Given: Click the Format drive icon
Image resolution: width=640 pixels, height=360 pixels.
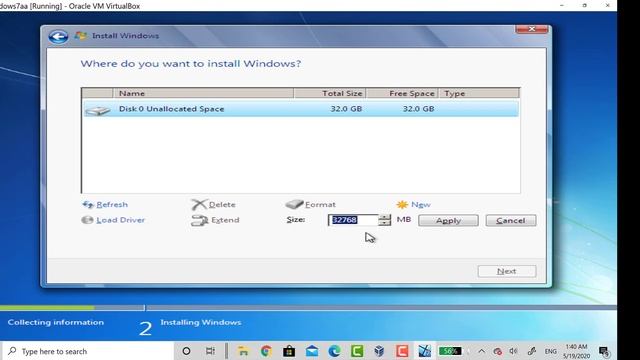Looking at the screenshot, I should 294,204.
